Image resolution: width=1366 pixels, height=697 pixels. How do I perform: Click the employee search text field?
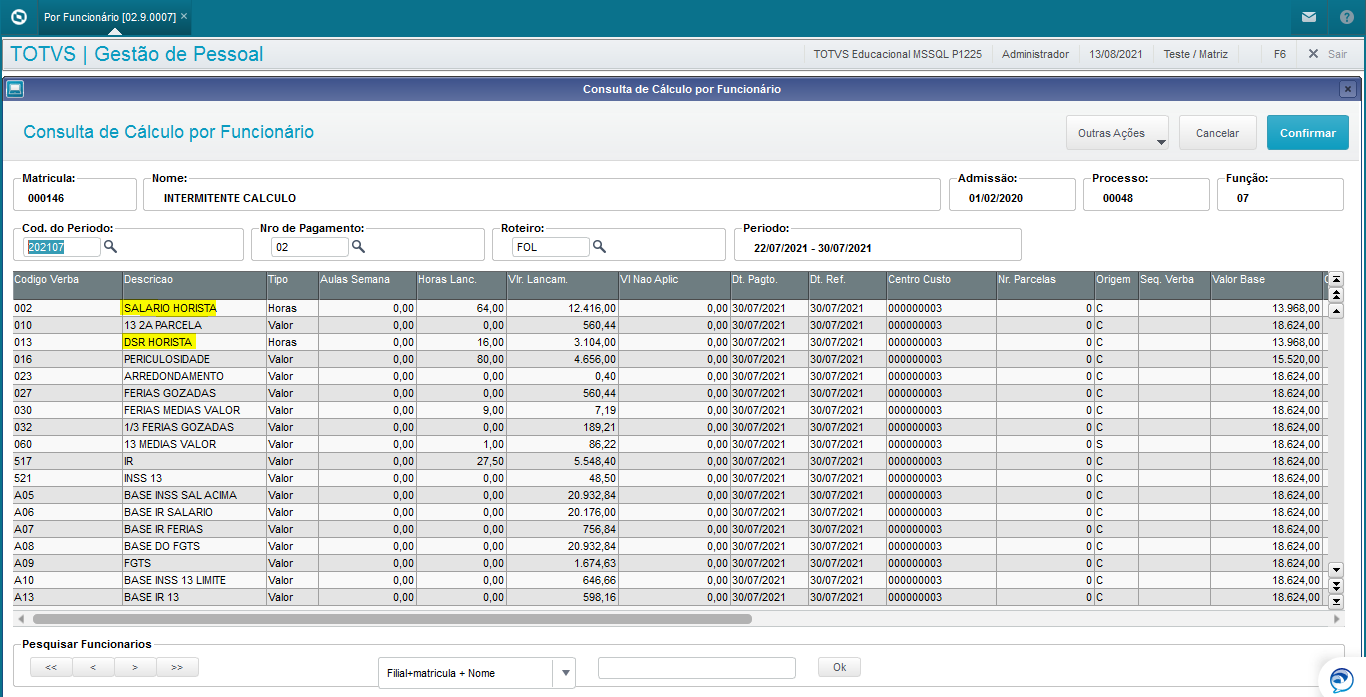(x=696, y=668)
